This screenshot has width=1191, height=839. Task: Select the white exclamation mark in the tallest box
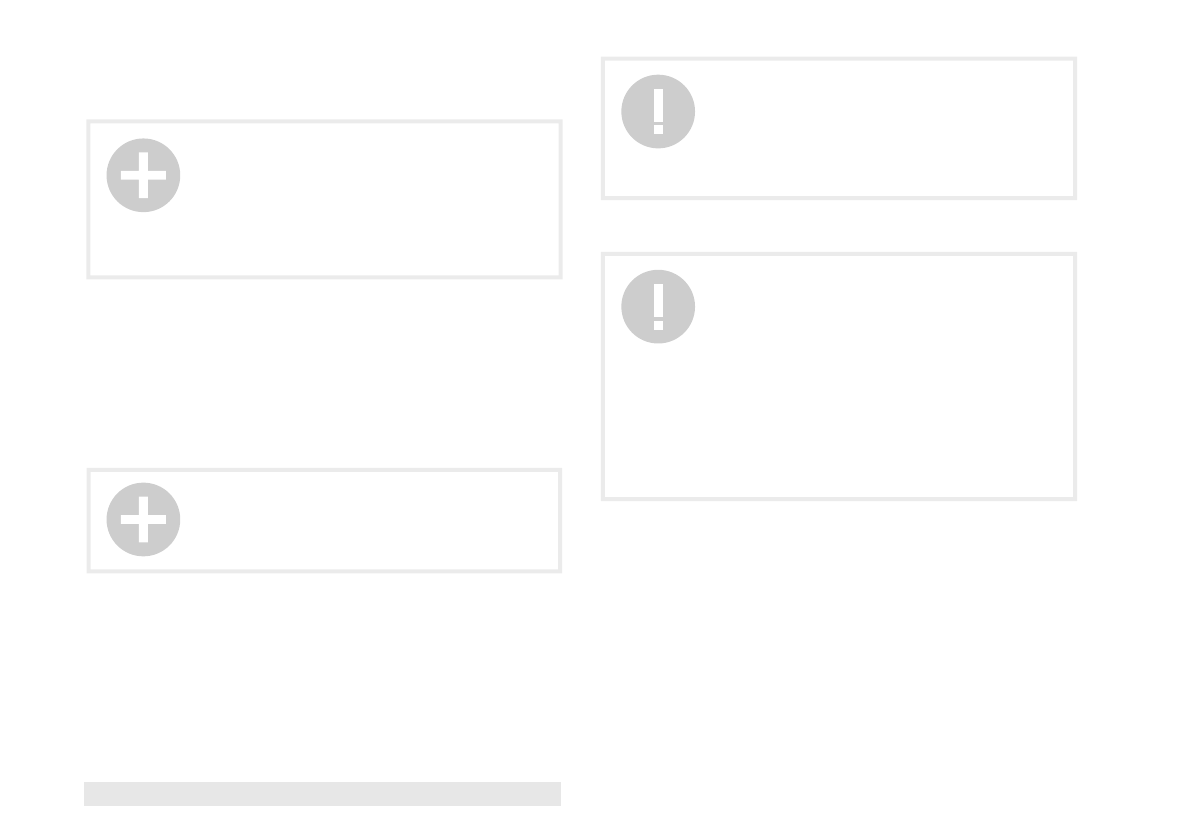click(658, 307)
